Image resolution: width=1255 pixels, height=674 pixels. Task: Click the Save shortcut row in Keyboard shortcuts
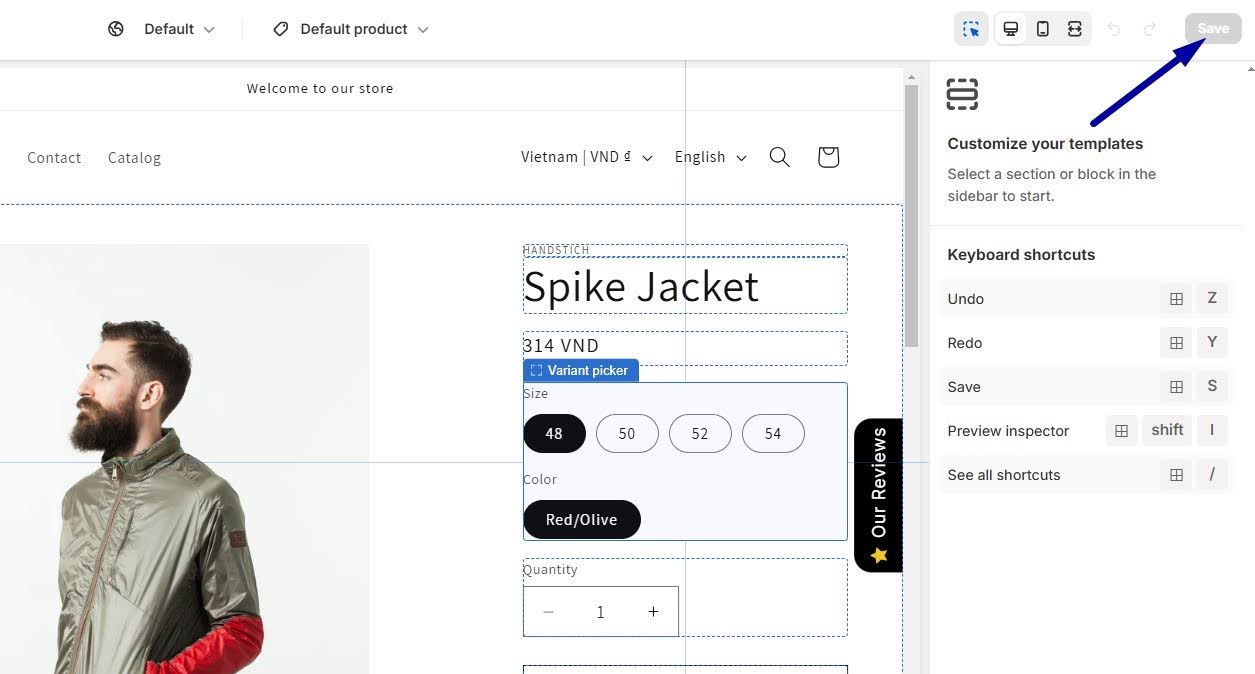(x=1085, y=387)
